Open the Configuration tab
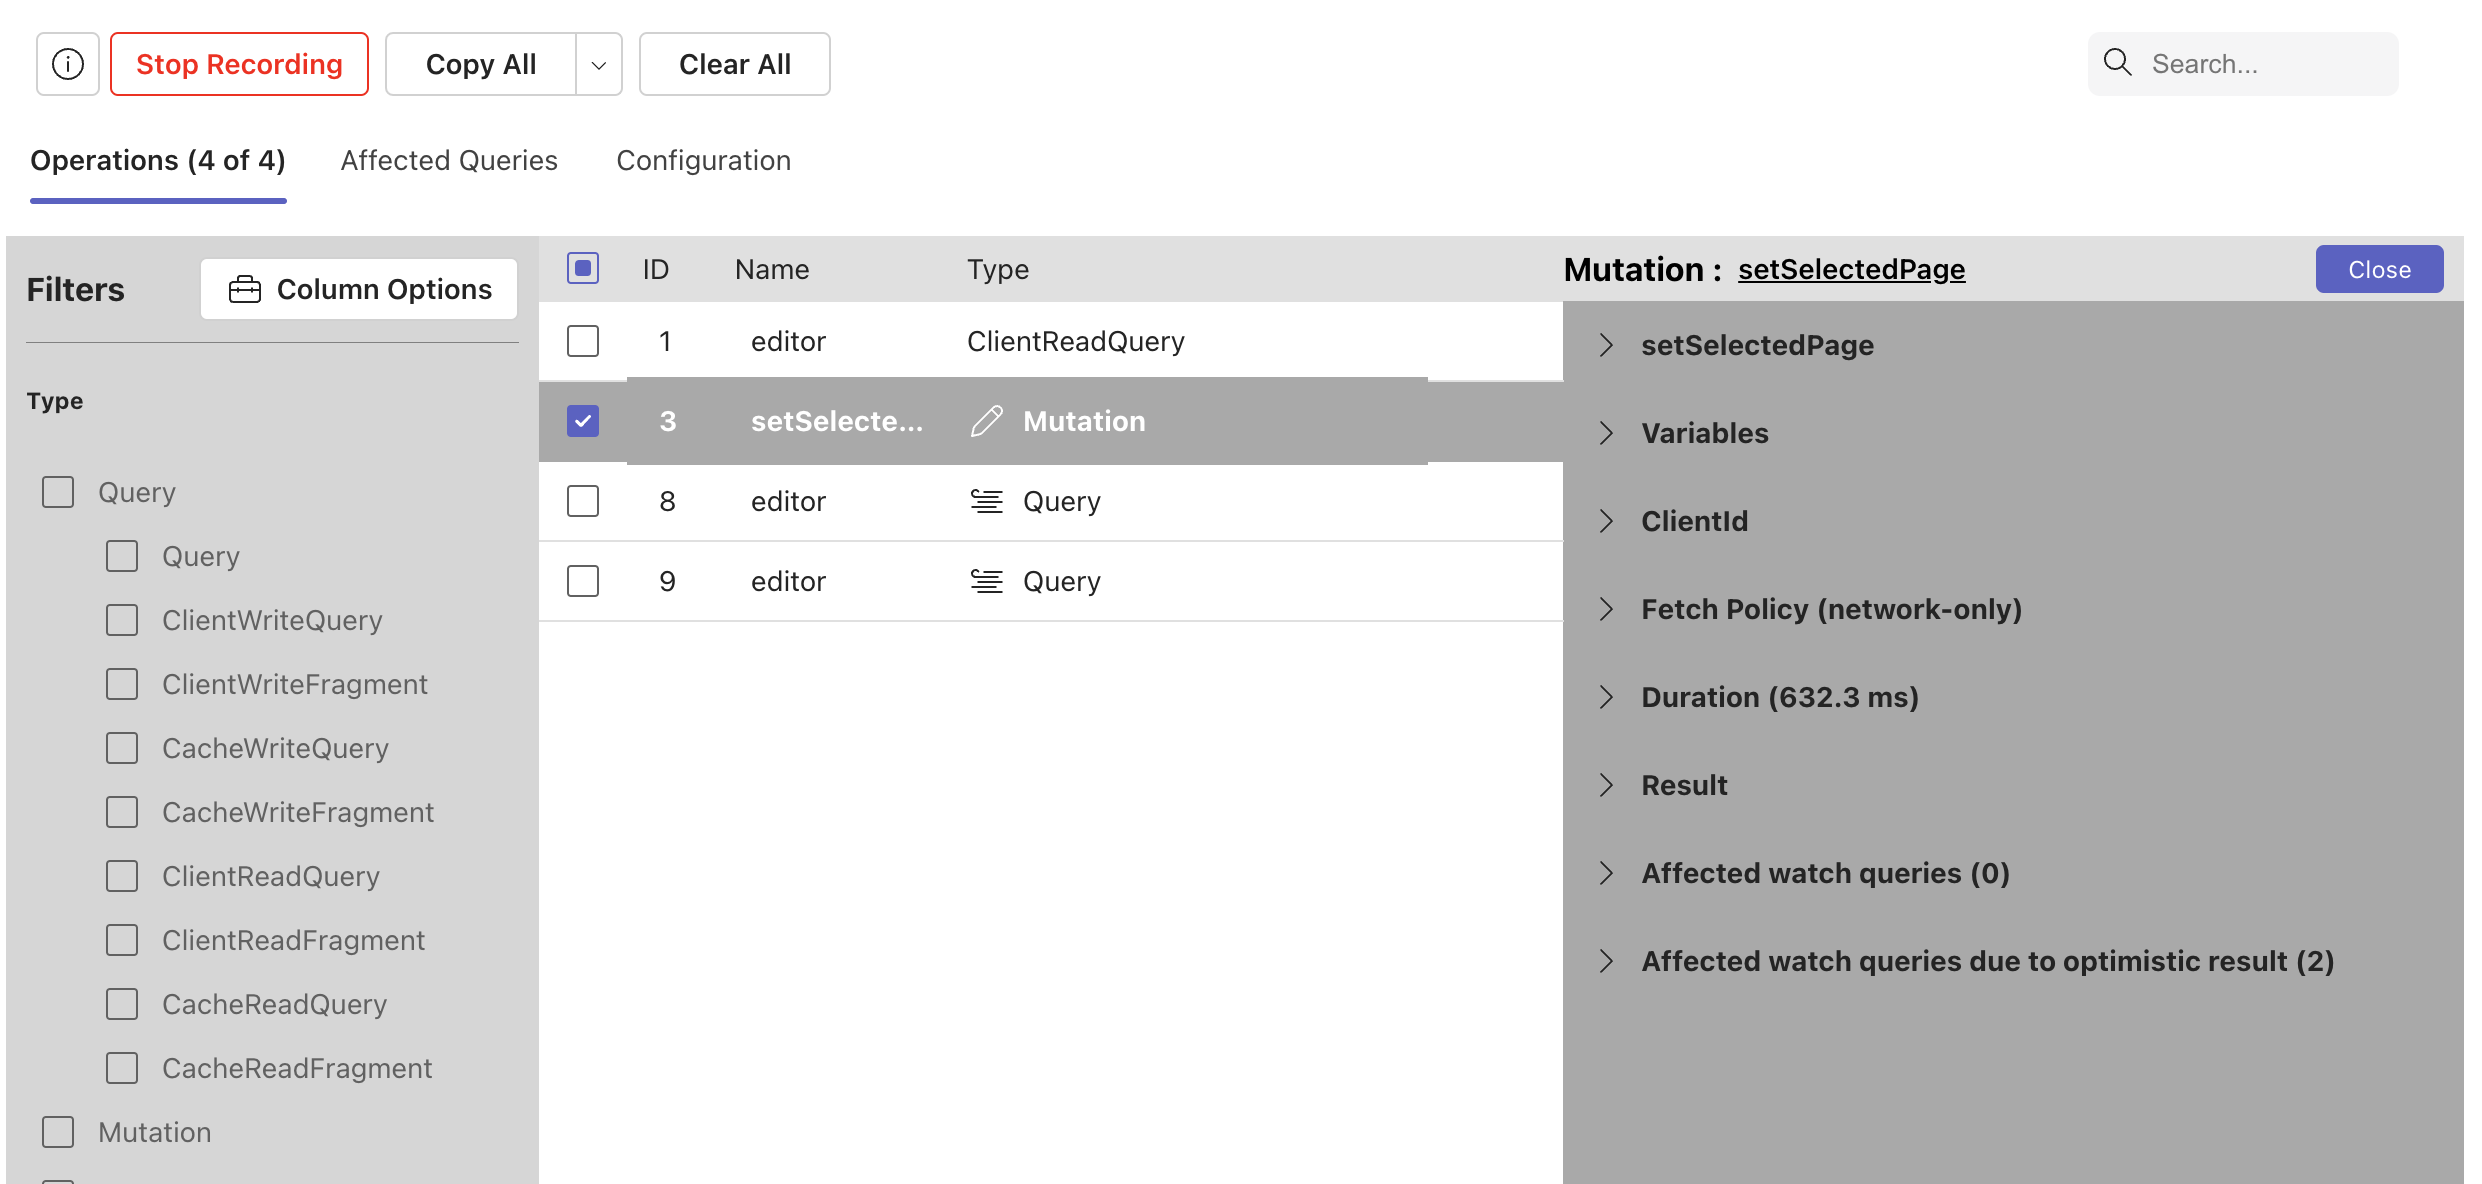 703,160
